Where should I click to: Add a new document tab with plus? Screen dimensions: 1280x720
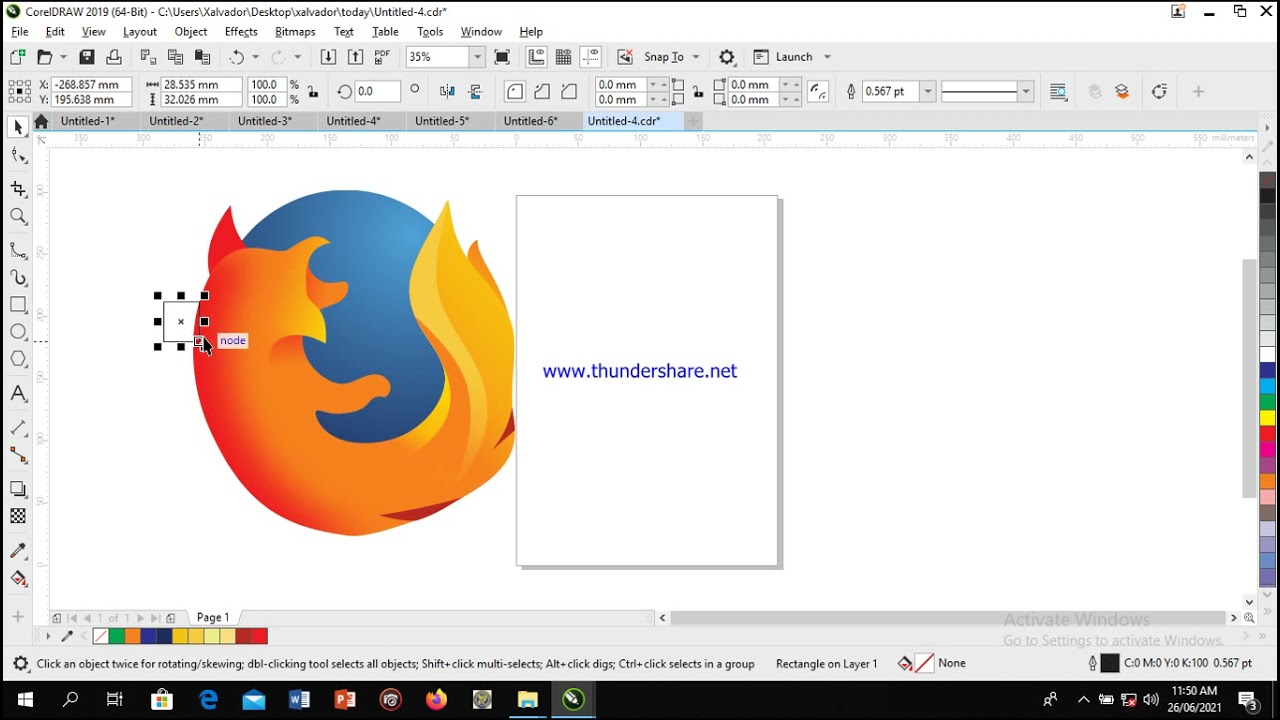(x=693, y=121)
